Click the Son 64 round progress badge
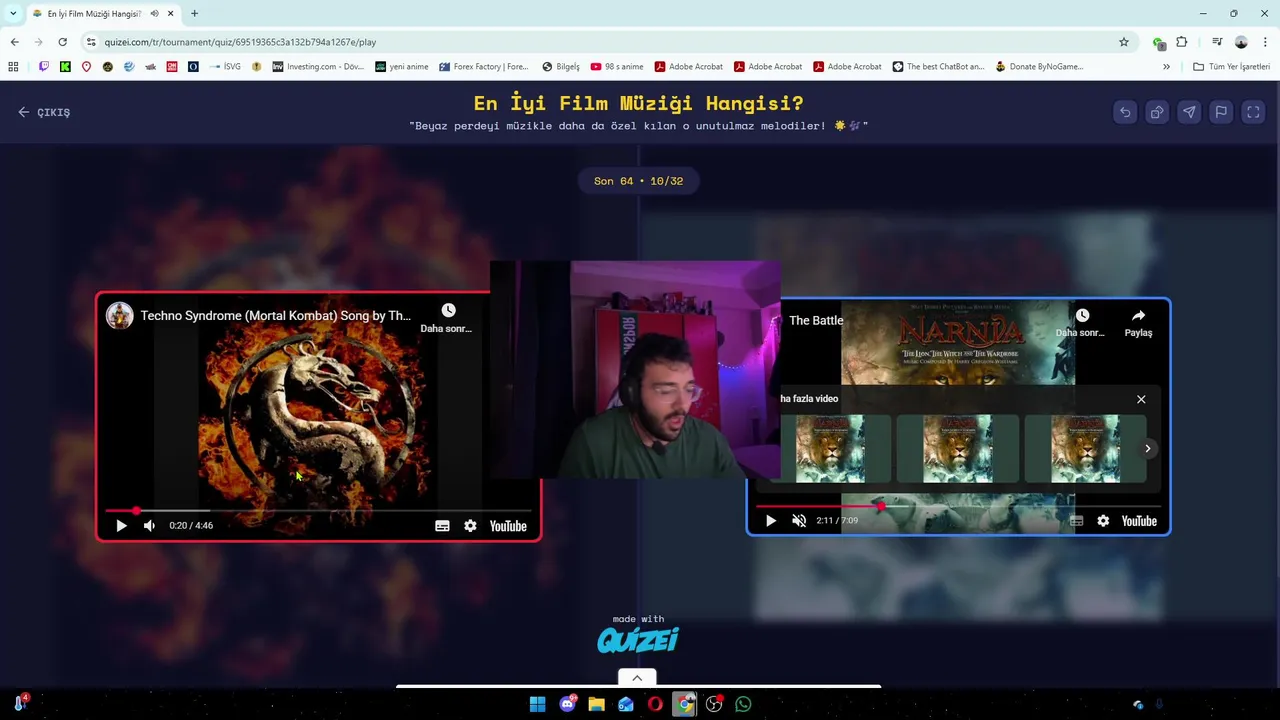Screen dimensions: 1280x720 point(638,181)
